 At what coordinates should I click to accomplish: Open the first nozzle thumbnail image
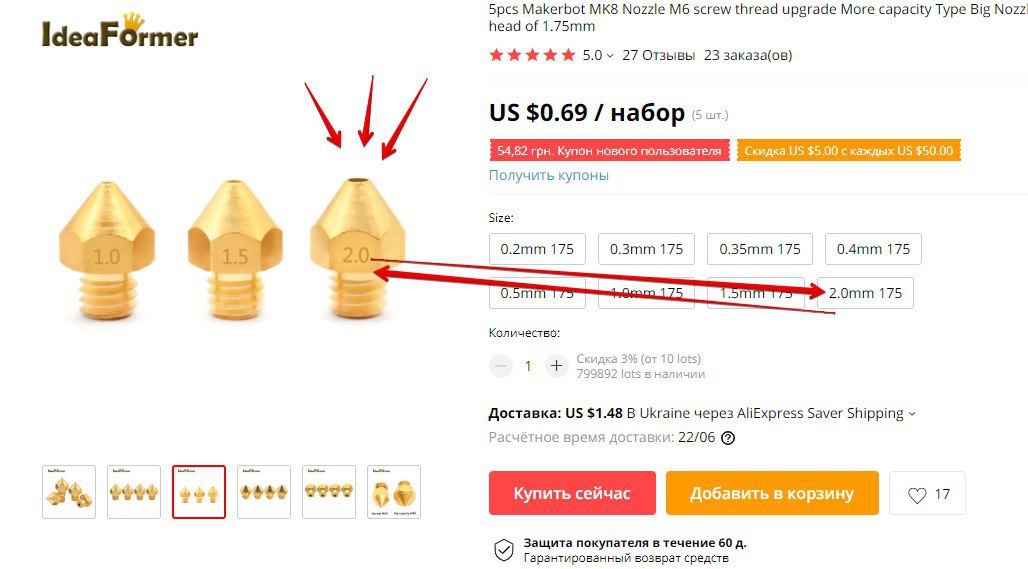click(x=69, y=492)
